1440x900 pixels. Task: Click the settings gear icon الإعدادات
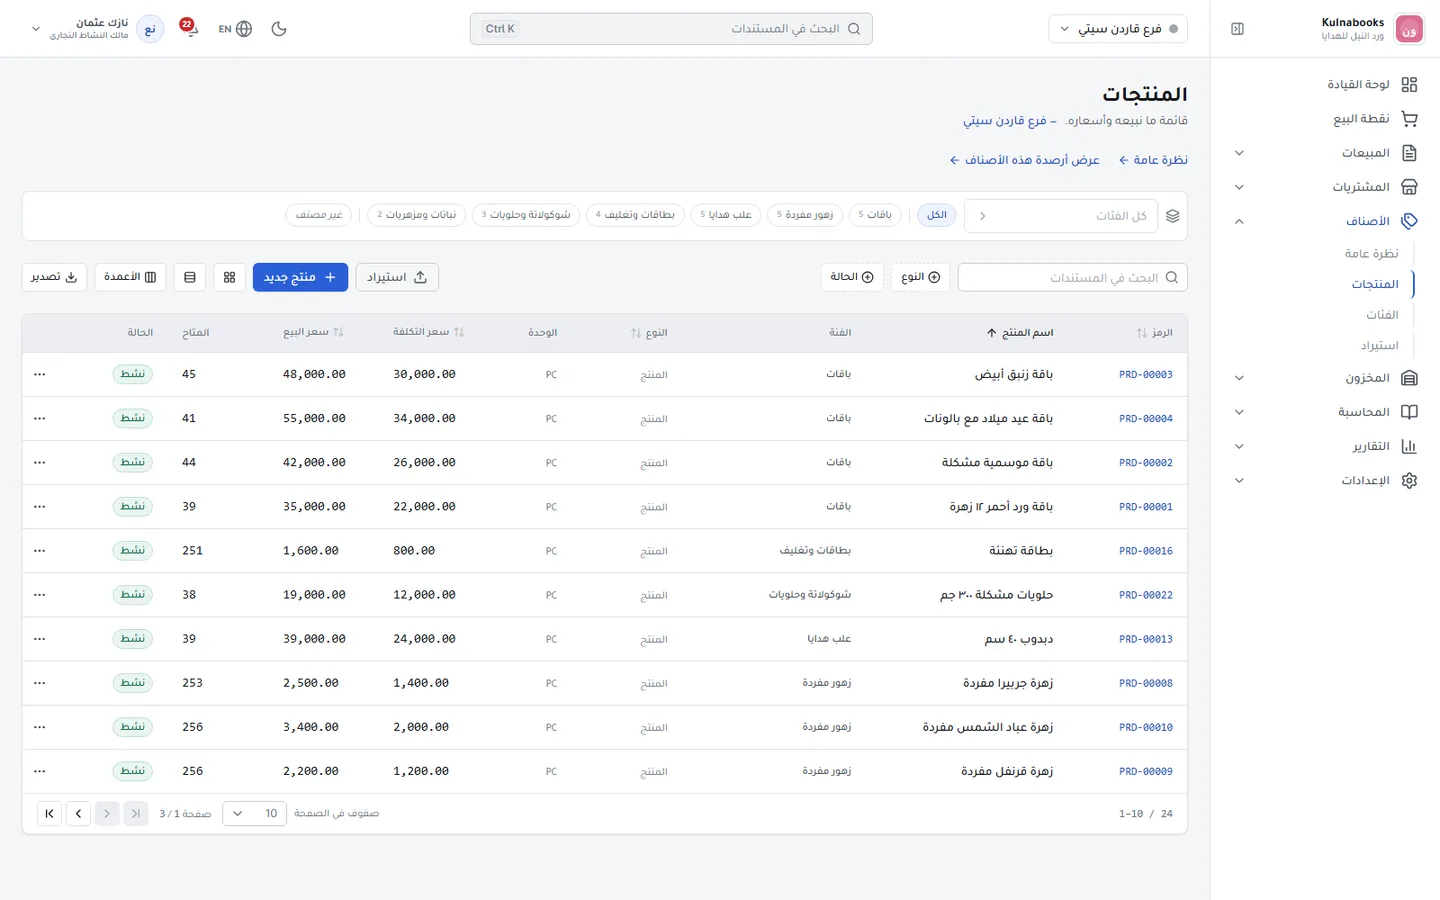click(x=1409, y=481)
